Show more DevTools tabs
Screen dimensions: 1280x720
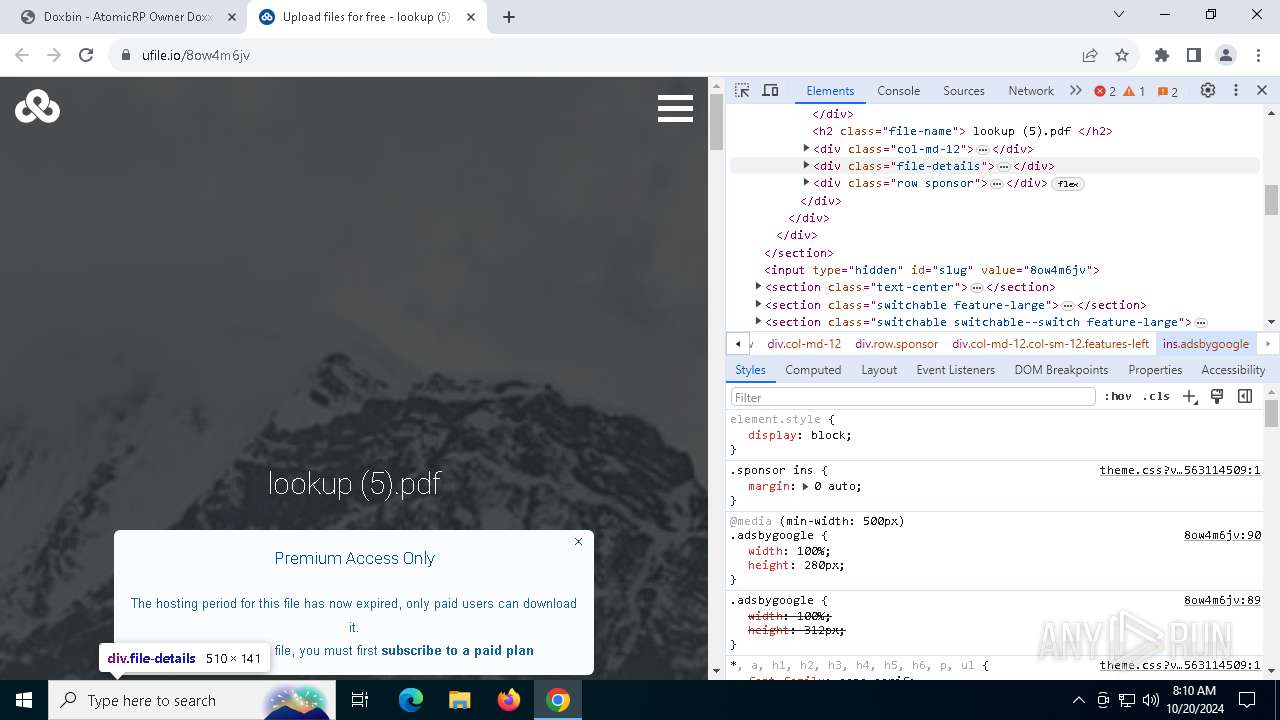tap(1075, 90)
